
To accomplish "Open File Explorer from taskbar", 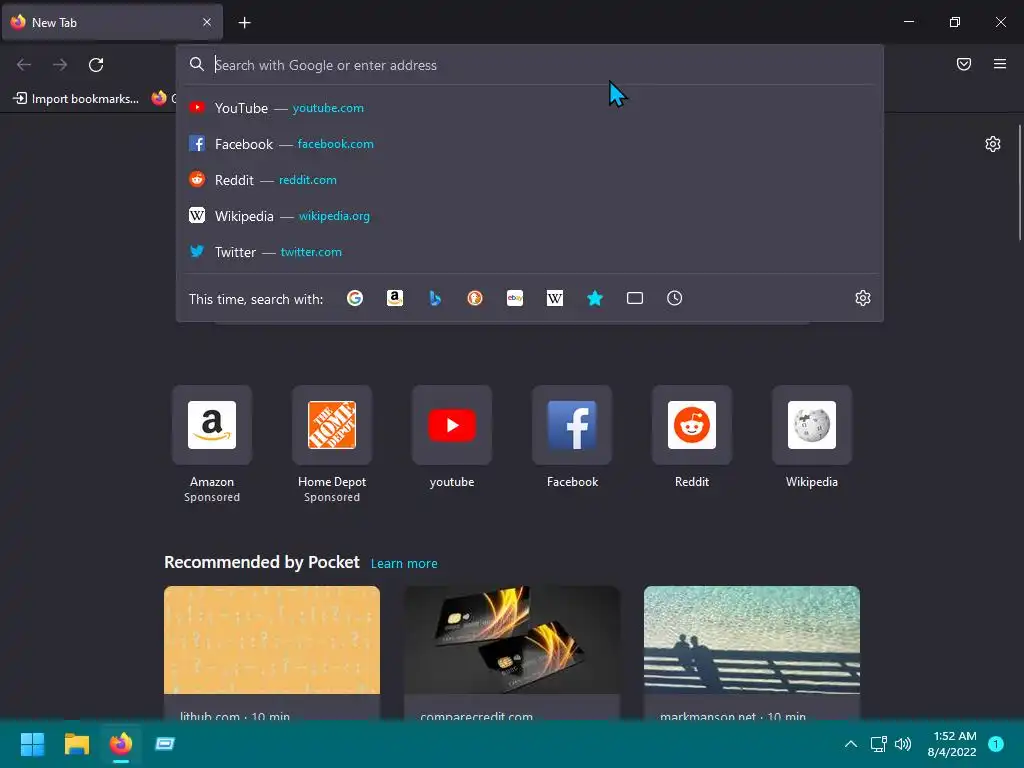I will pyautogui.click(x=76, y=744).
